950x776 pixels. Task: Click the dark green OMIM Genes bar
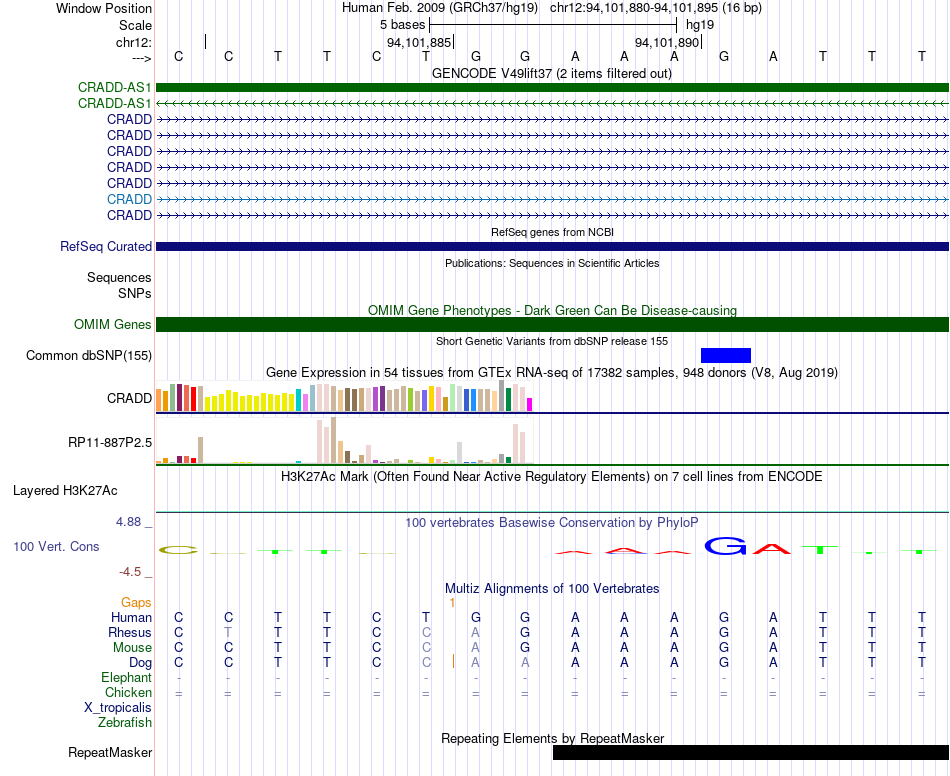(552, 325)
